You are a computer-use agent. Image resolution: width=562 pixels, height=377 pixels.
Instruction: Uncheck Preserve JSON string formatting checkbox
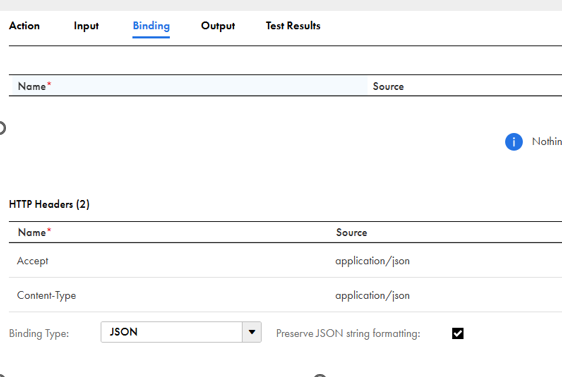[x=458, y=333]
